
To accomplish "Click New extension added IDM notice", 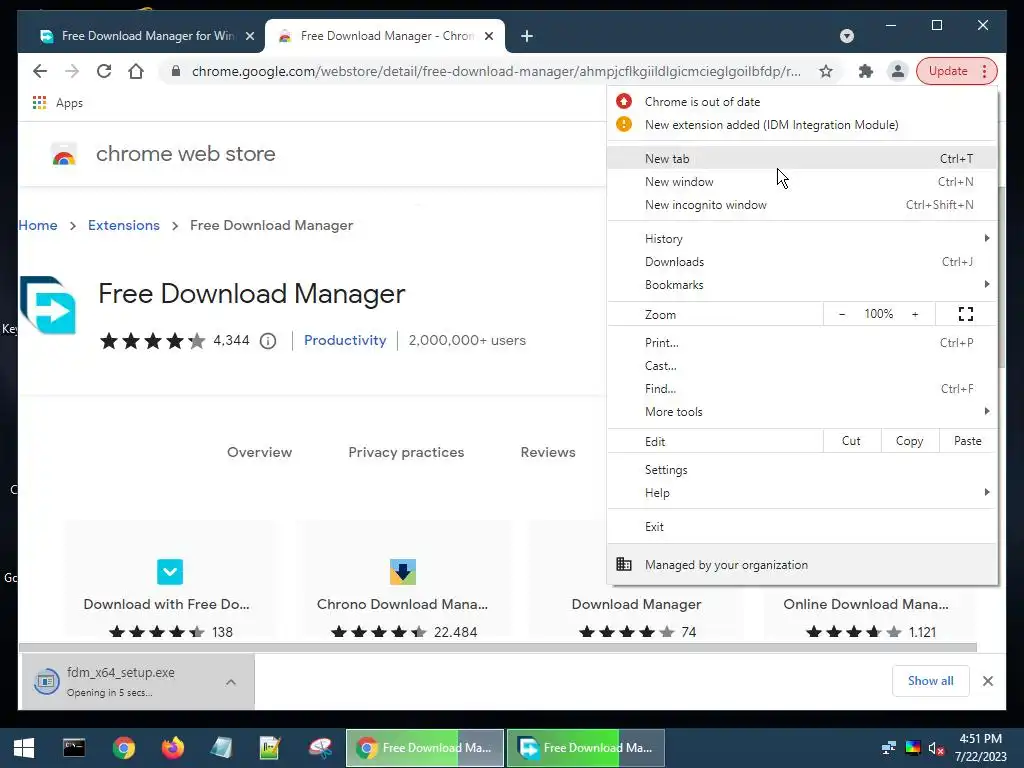I will point(801,125).
